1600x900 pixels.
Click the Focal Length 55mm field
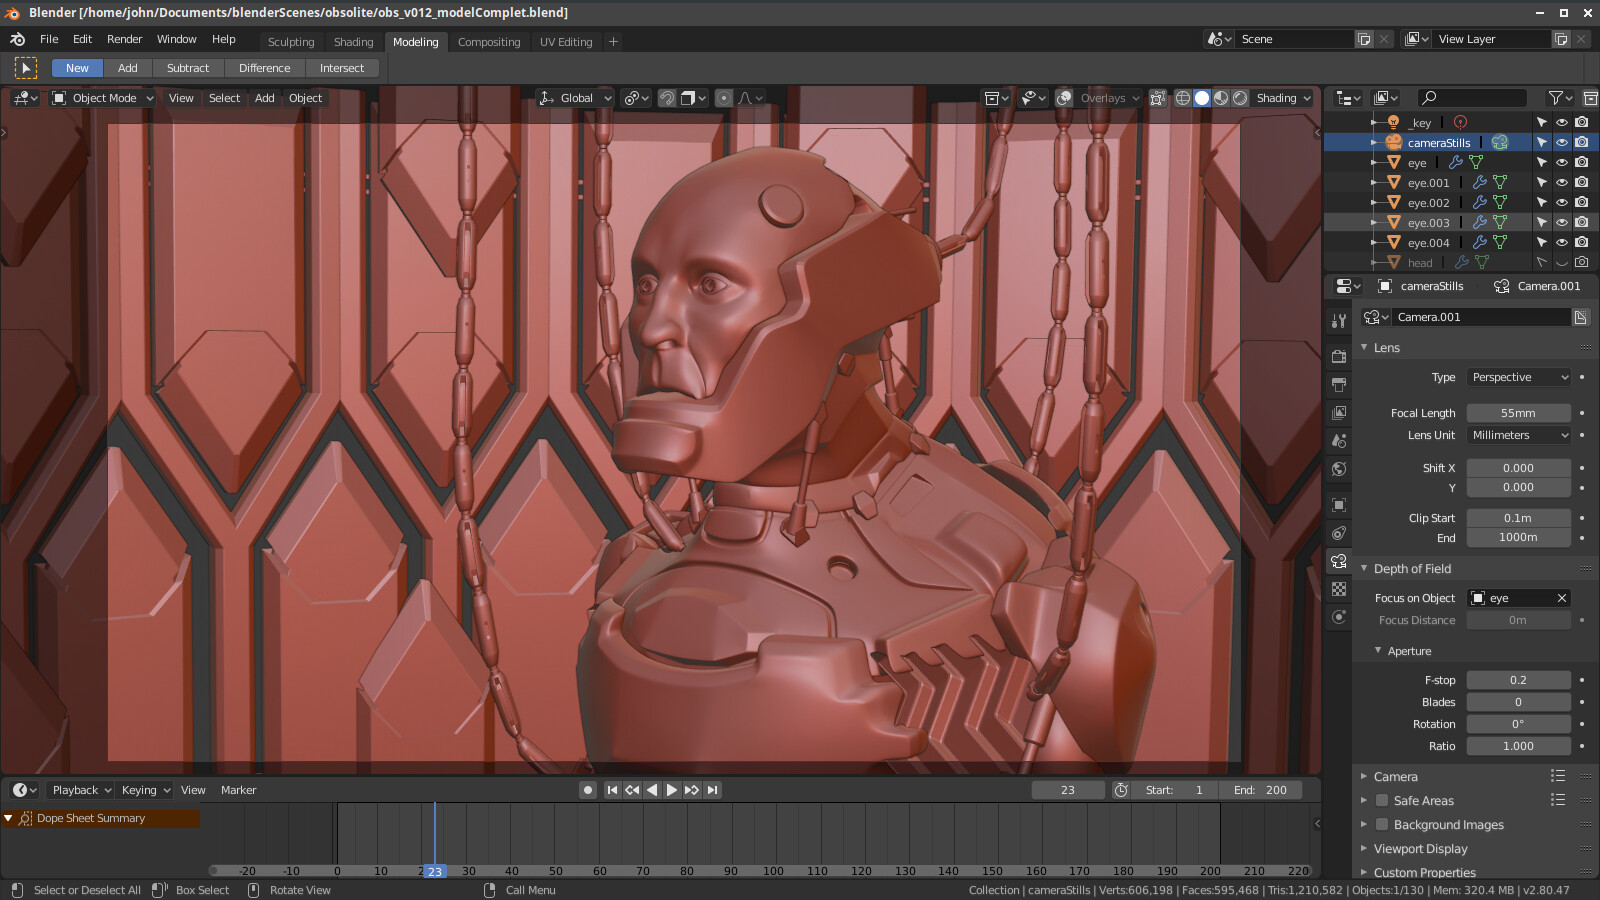(x=1519, y=413)
